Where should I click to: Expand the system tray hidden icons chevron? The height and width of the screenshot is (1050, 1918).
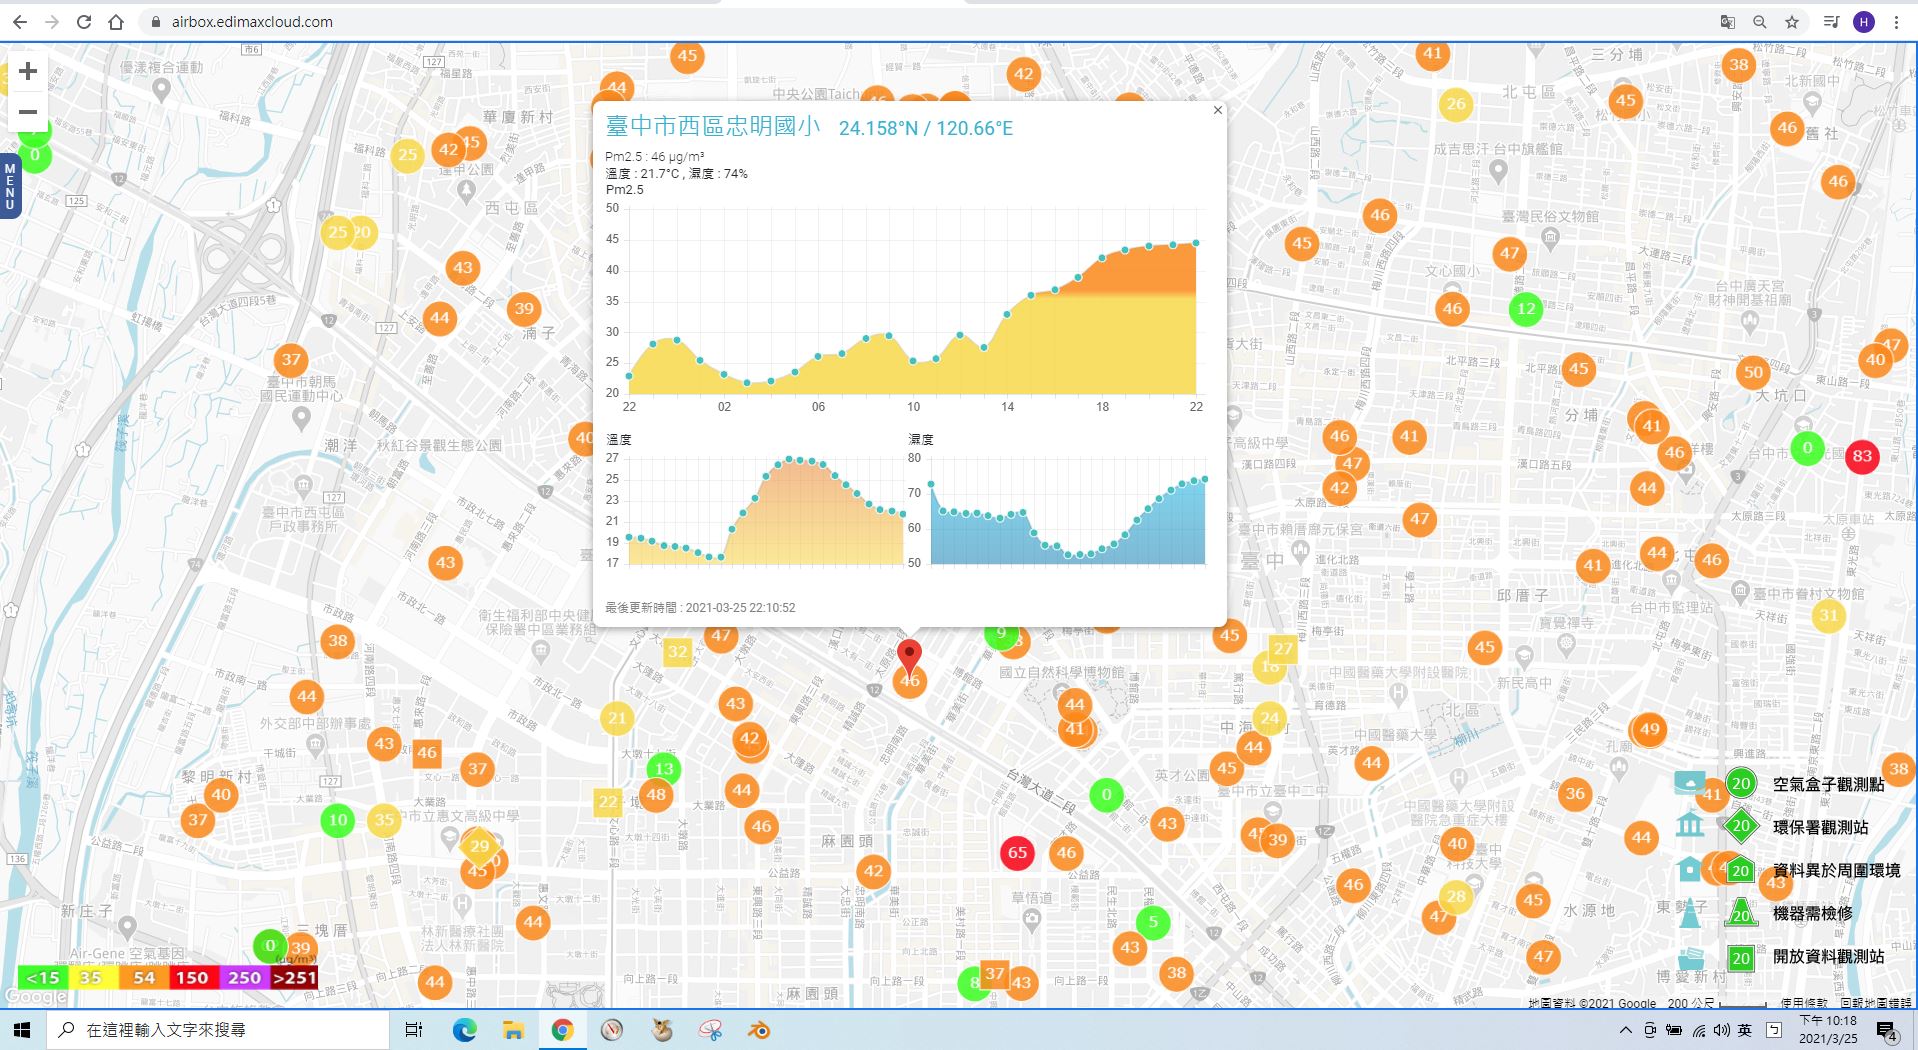pyautogui.click(x=1625, y=1030)
